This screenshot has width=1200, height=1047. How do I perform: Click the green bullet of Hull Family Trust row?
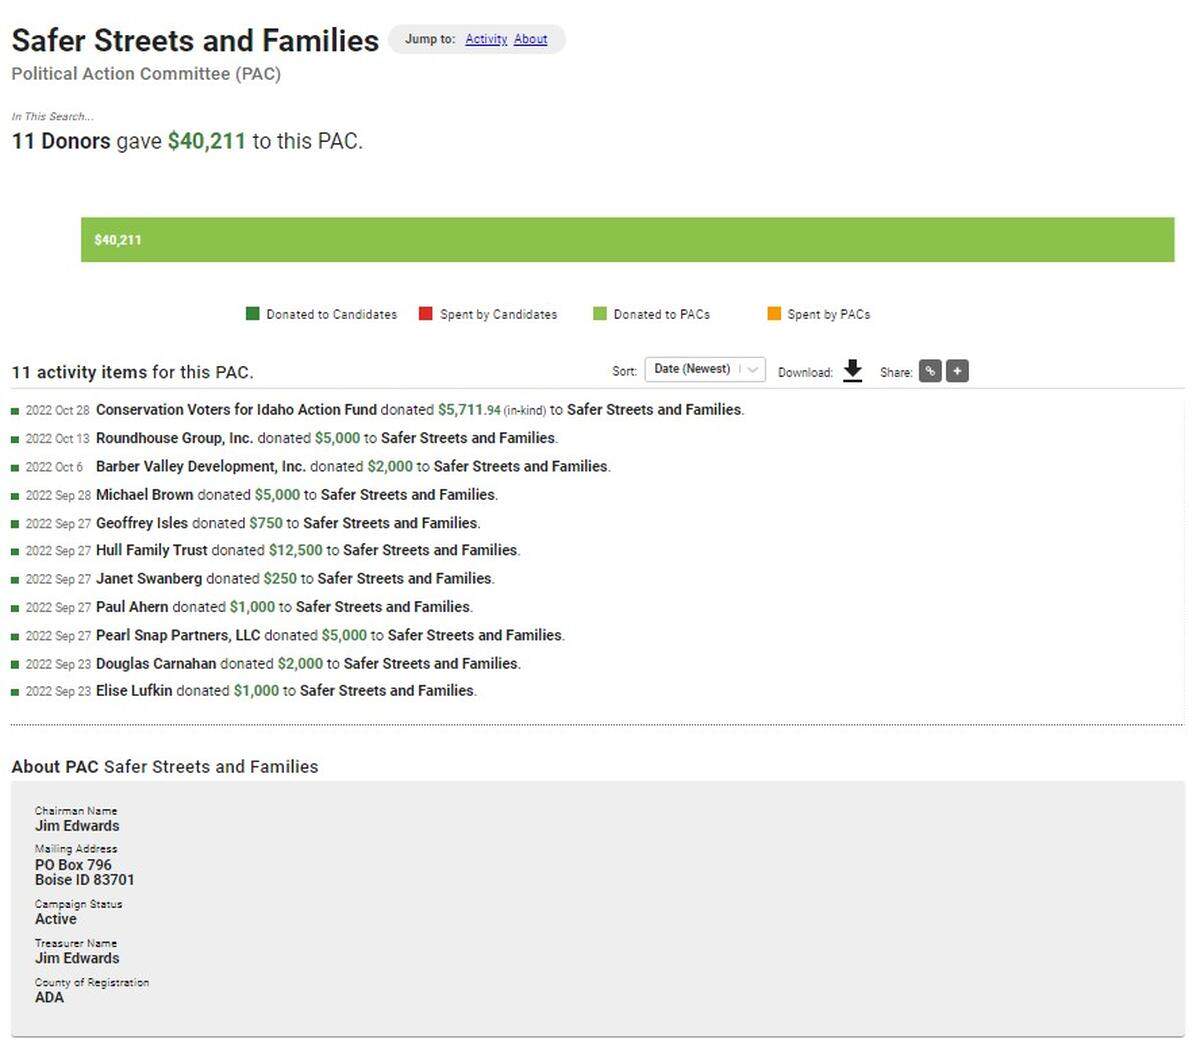pyautogui.click(x=15, y=552)
